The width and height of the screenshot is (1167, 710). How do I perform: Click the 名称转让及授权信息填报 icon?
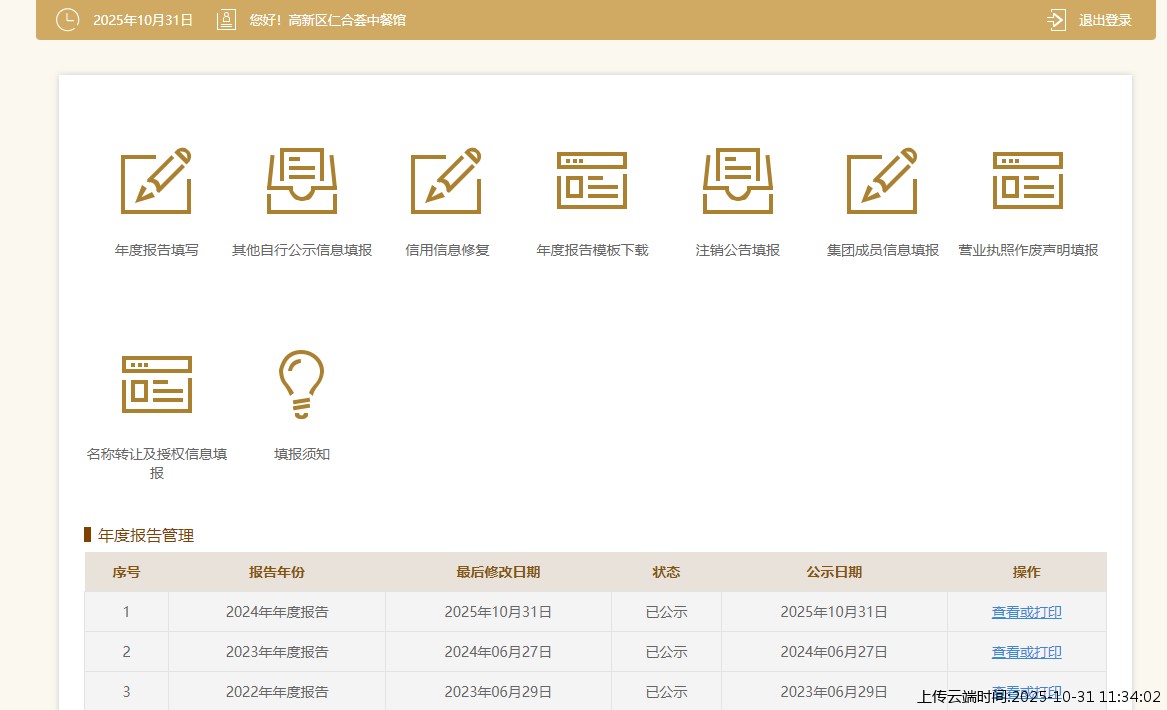[x=157, y=385]
